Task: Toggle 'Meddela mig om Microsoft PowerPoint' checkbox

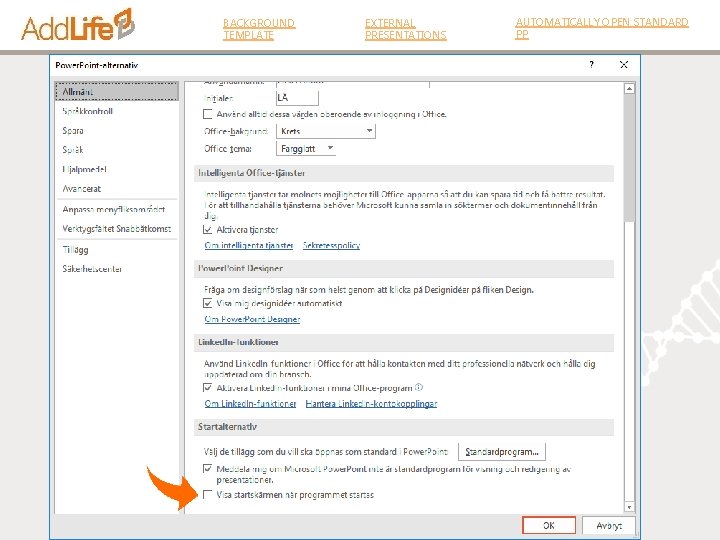Action: [208, 469]
